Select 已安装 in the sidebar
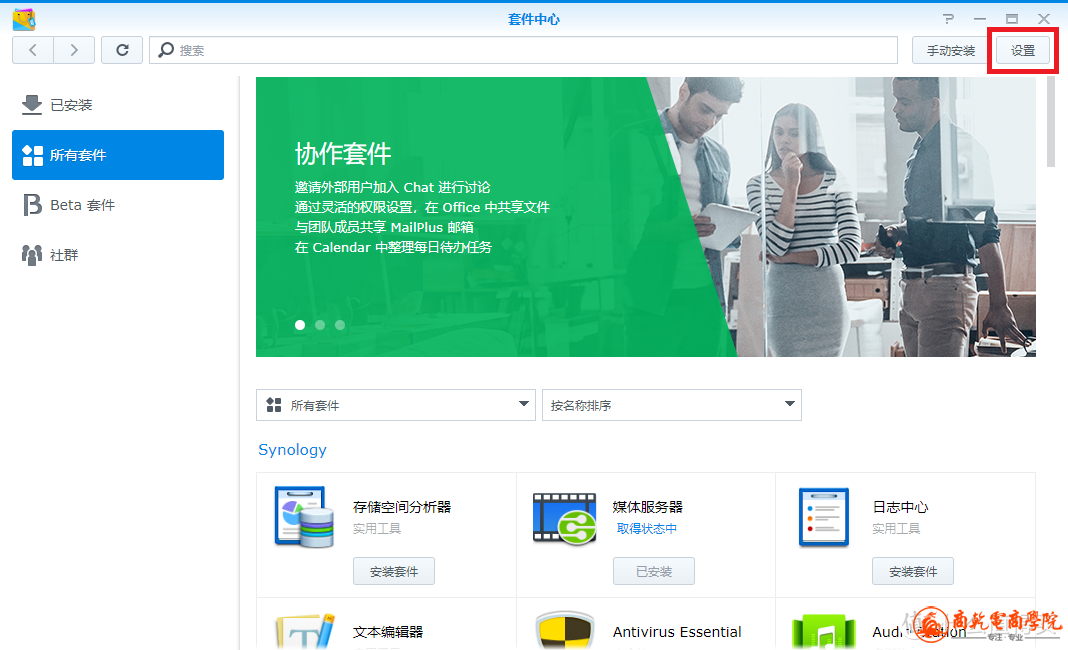1068x650 pixels. pyautogui.click(x=118, y=105)
